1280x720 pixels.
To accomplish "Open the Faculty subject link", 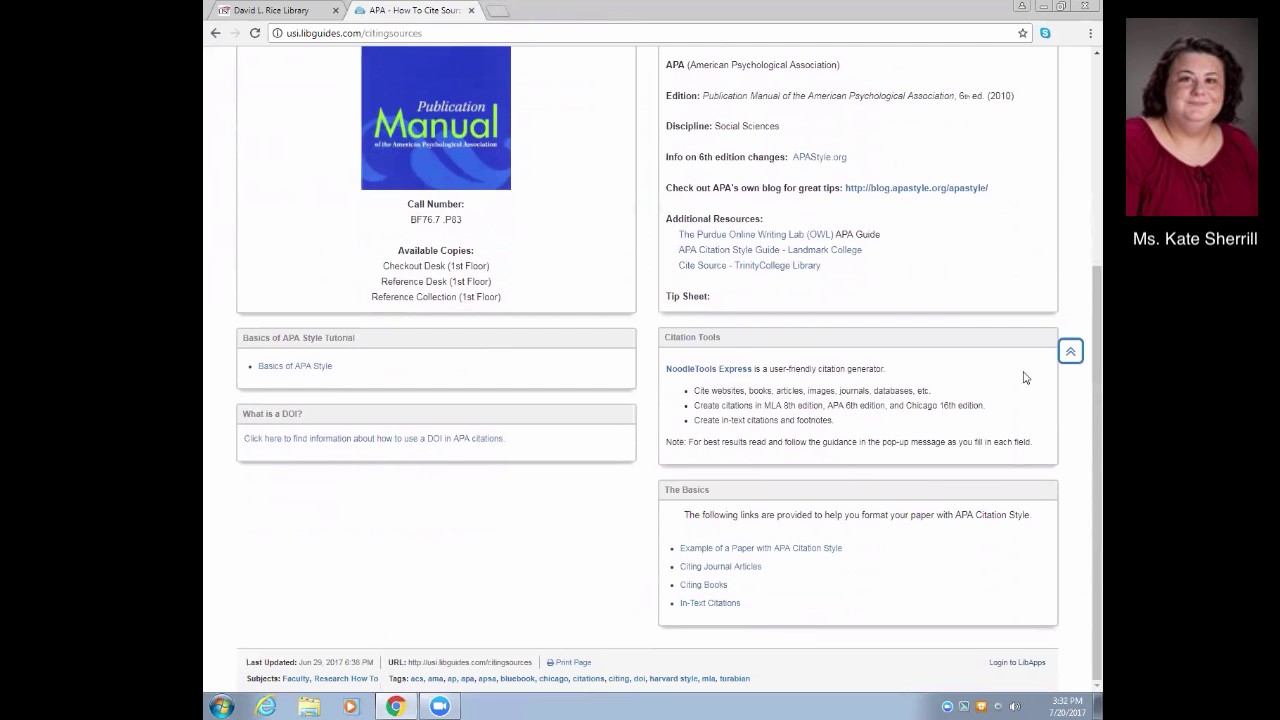I will [x=296, y=679].
